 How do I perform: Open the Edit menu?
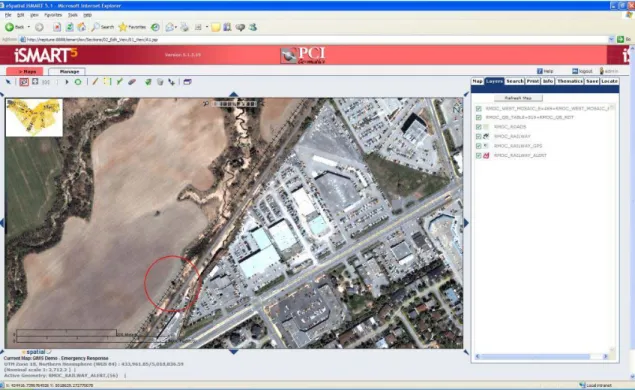coord(21,15)
